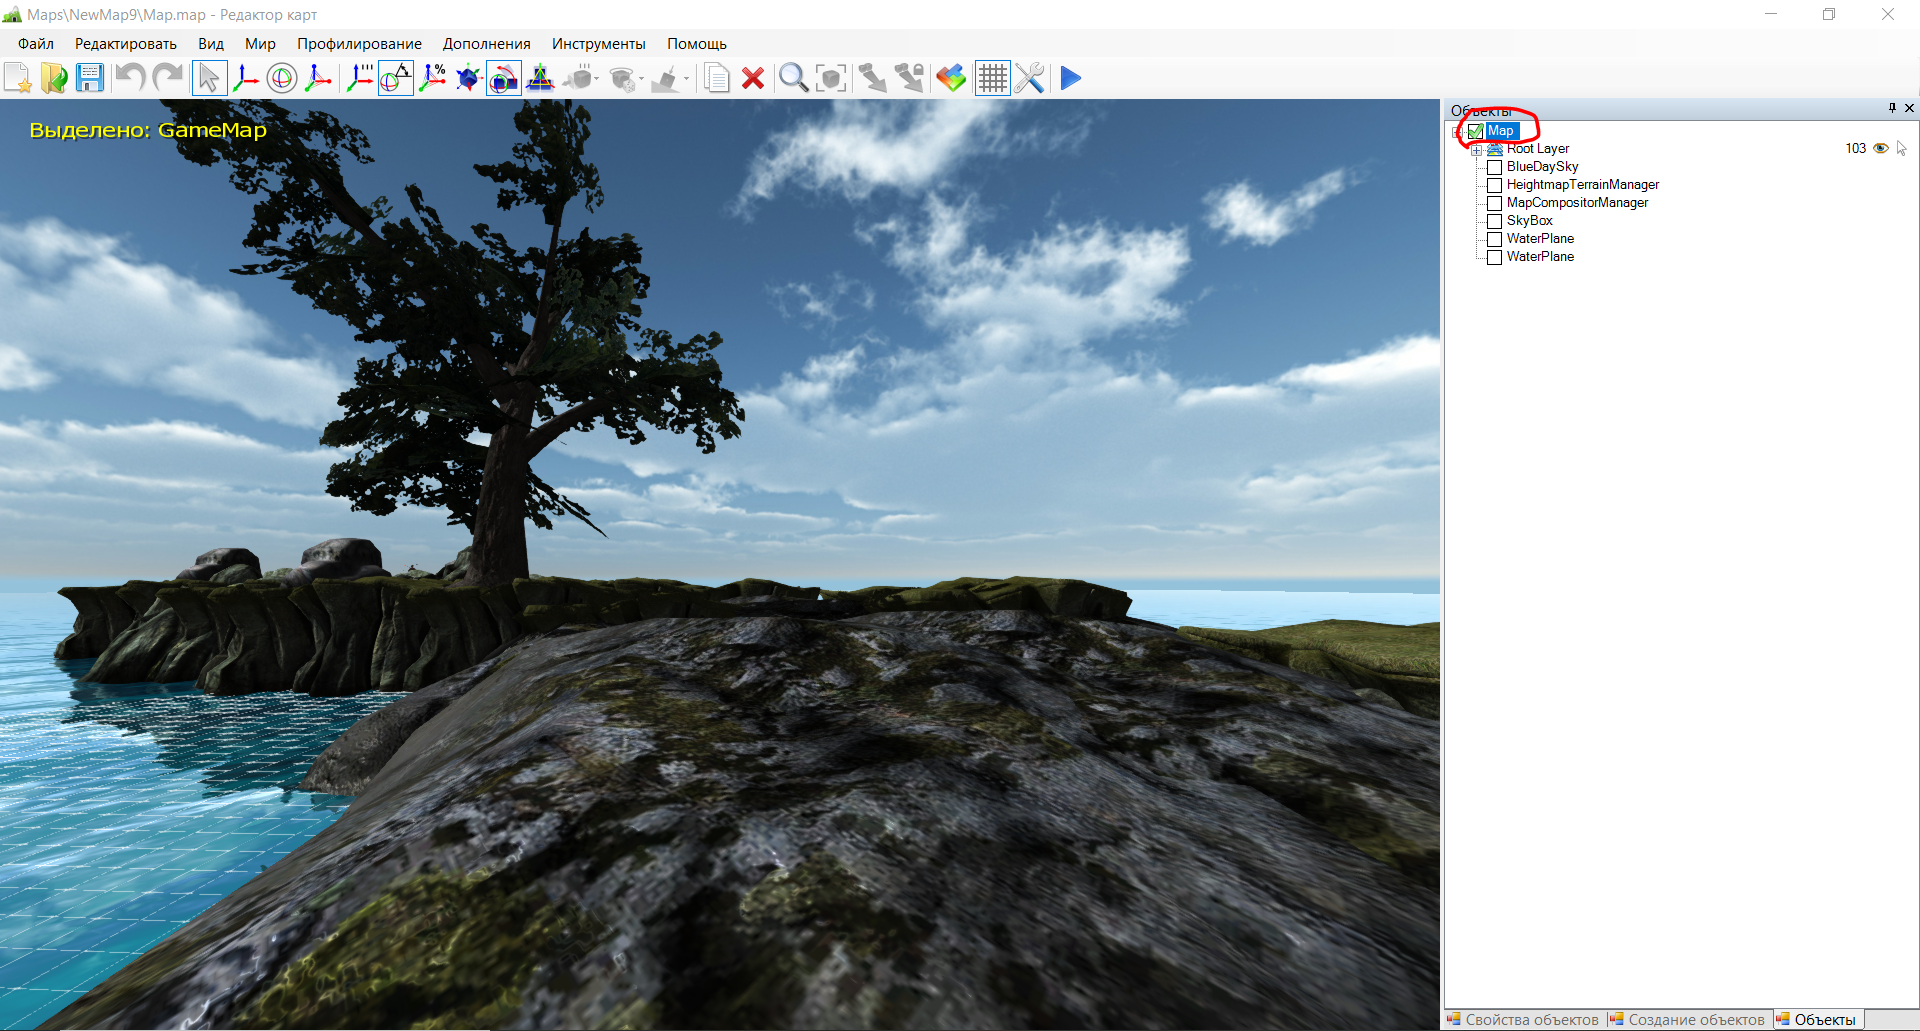Screen dimensions: 1920x1031
Task: Click the pyramid triangle toolbar icon
Action: click(540, 78)
